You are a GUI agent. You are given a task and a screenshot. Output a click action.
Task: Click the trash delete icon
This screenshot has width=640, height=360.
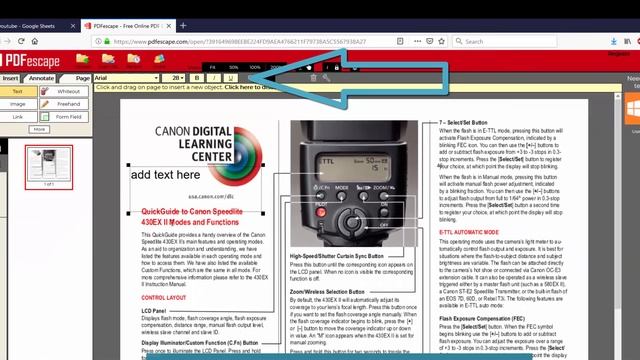point(313,78)
